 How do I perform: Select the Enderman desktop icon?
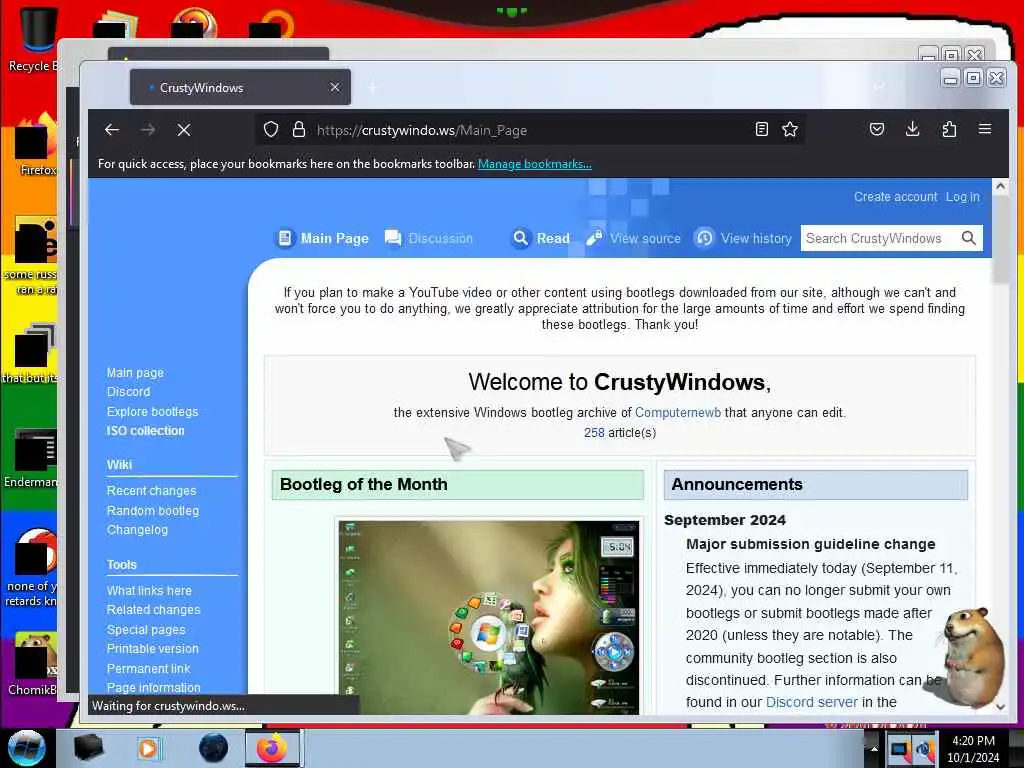click(x=31, y=457)
